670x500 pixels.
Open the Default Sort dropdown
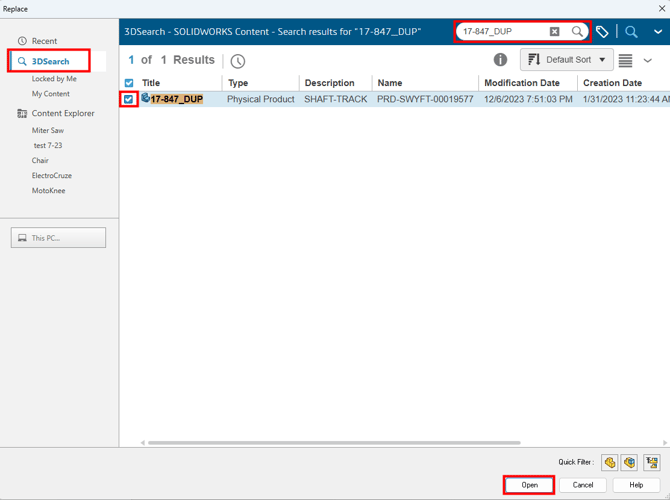(x=567, y=59)
